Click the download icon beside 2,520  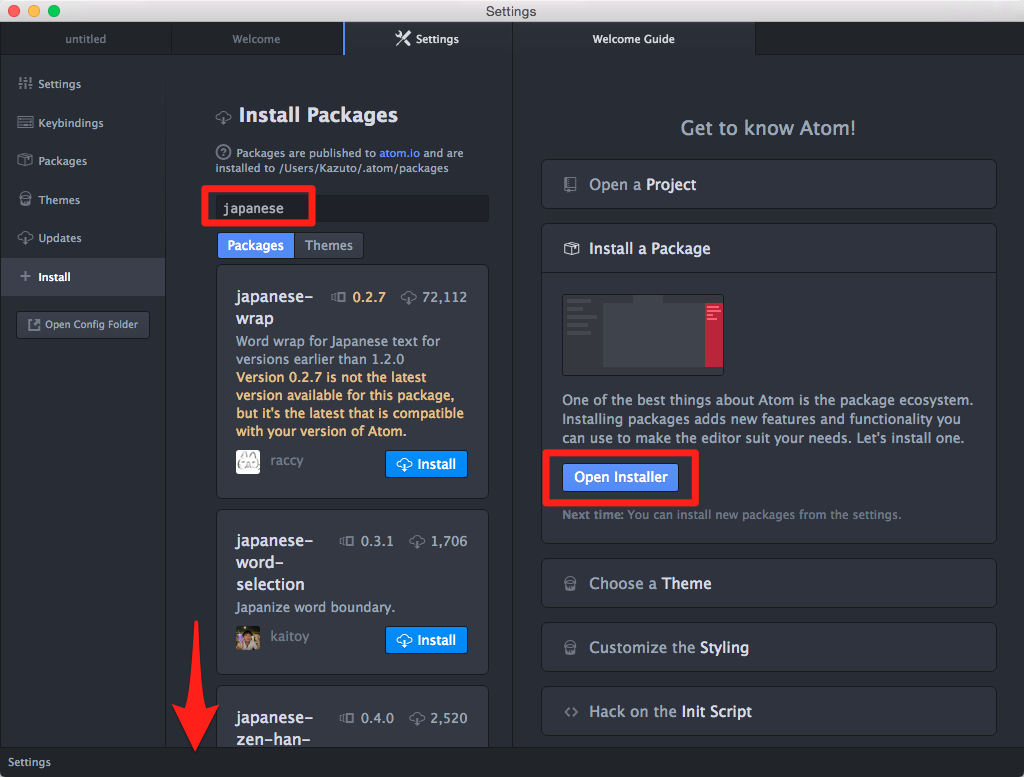coord(417,719)
